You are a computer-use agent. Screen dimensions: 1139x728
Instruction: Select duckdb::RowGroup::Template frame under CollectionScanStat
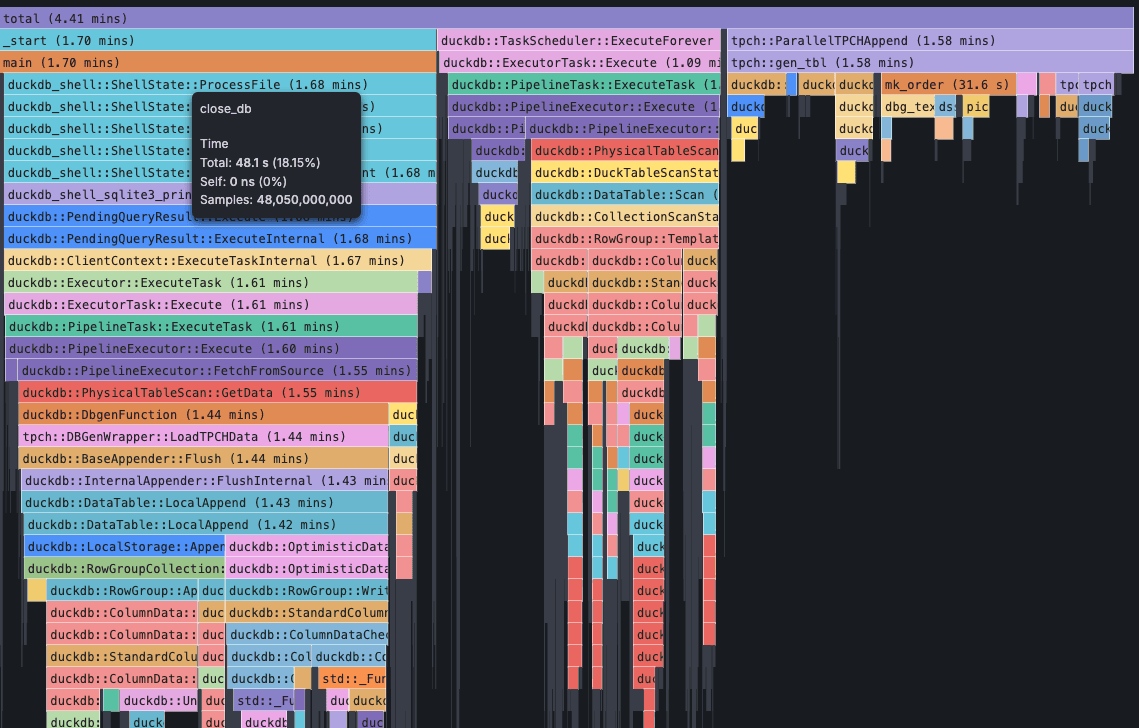pyautogui.click(x=620, y=238)
